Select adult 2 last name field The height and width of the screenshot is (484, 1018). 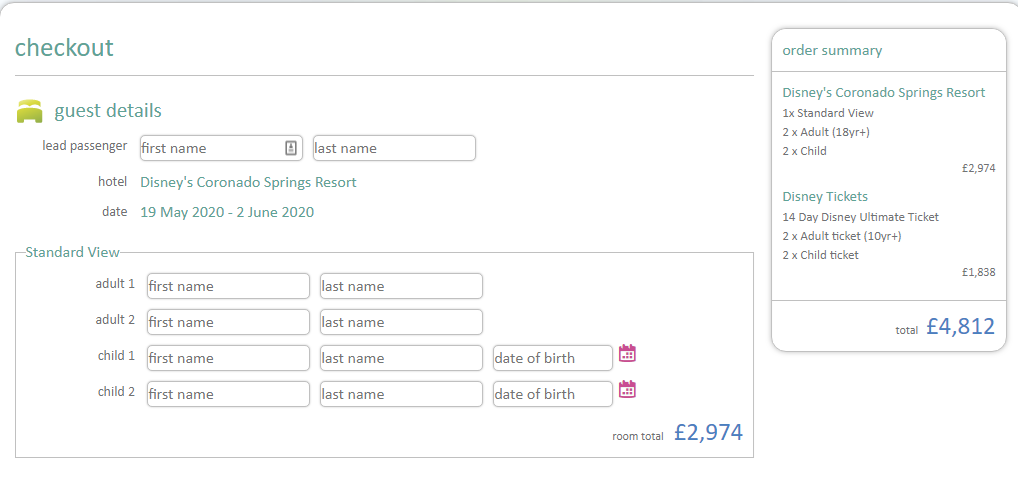[x=401, y=322]
